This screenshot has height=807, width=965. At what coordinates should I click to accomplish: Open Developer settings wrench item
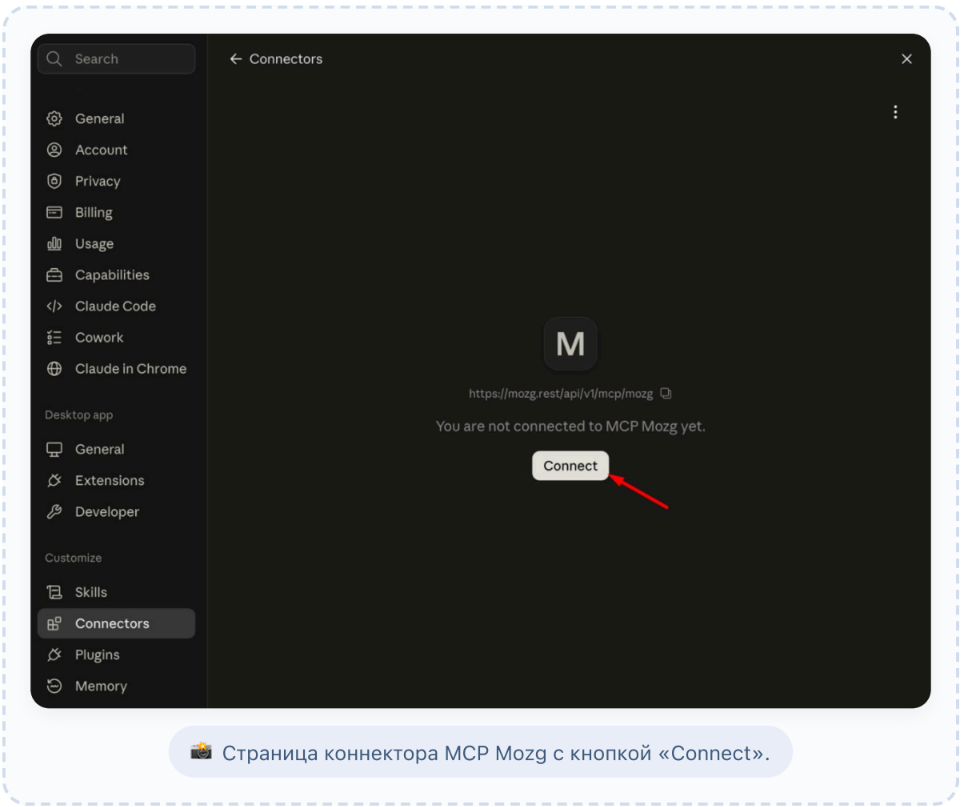pyautogui.click(x=116, y=512)
